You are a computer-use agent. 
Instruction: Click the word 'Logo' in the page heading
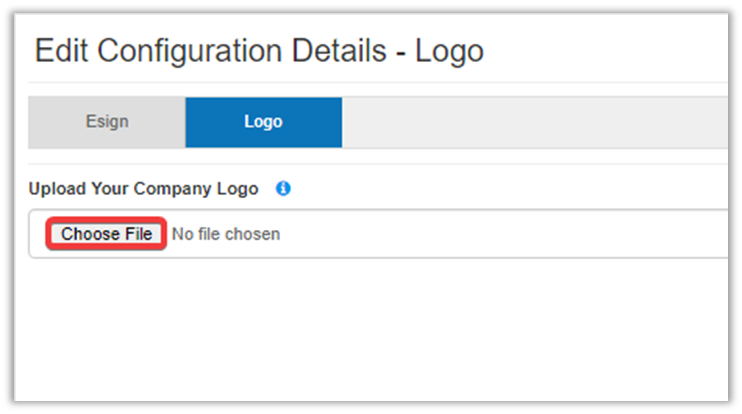pyautogui.click(x=450, y=51)
